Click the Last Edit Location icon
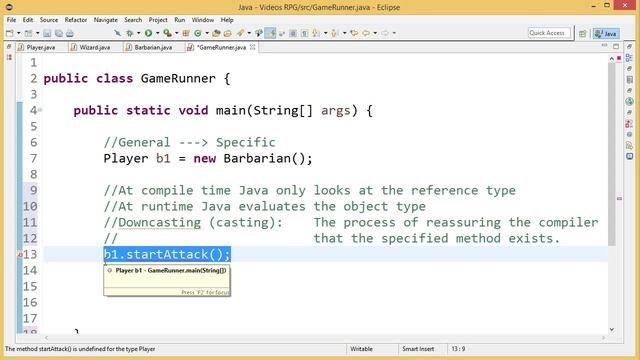Screen dimensions: 640x360 (x=354, y=33)
